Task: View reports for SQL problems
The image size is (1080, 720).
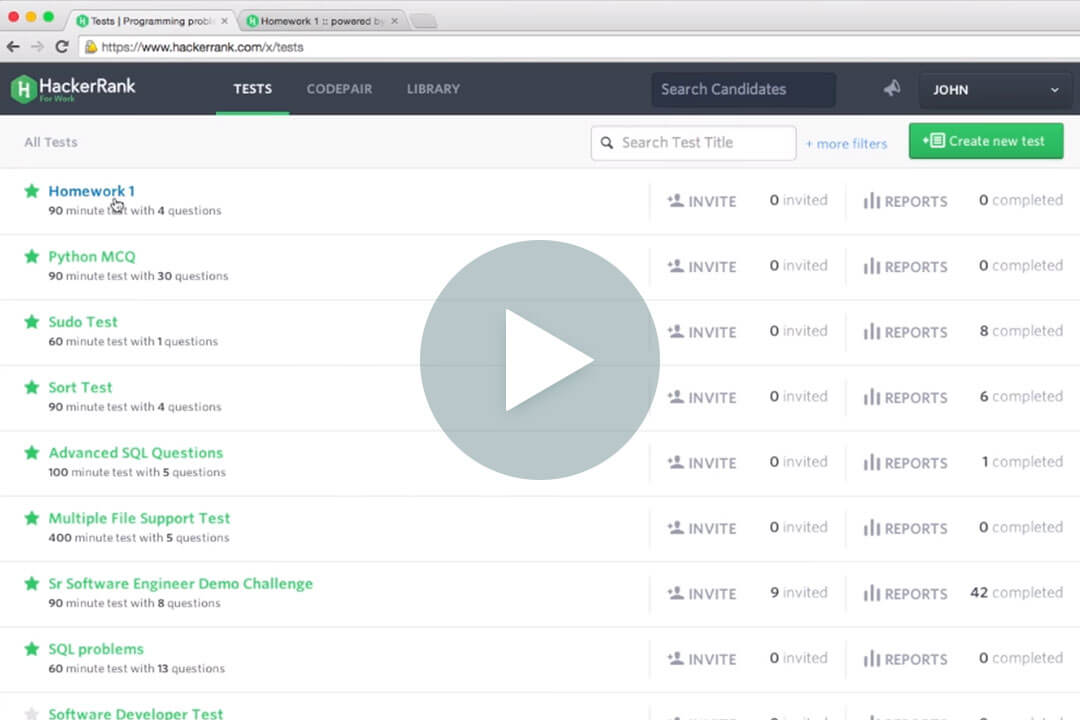Action: (x=905, y=659)
